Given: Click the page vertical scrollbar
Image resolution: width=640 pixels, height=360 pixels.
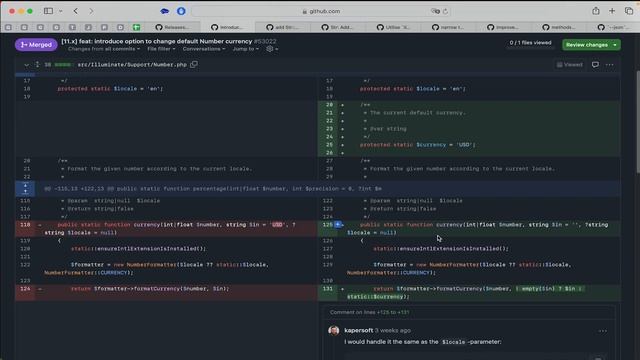Looking at the screenshot, I should pyautogui.click(x=637, y=122).
